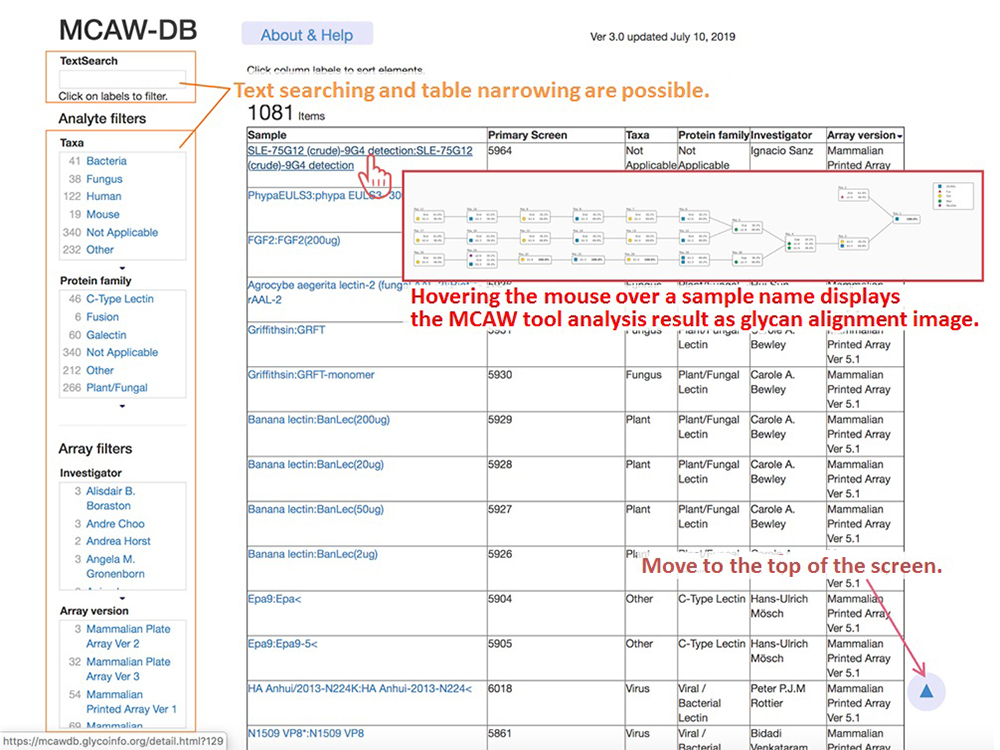Filter by investigator Alisdair B. Boraston
Screen dimensions: 1000x750
pyautogui.click(x=110, y=498)
